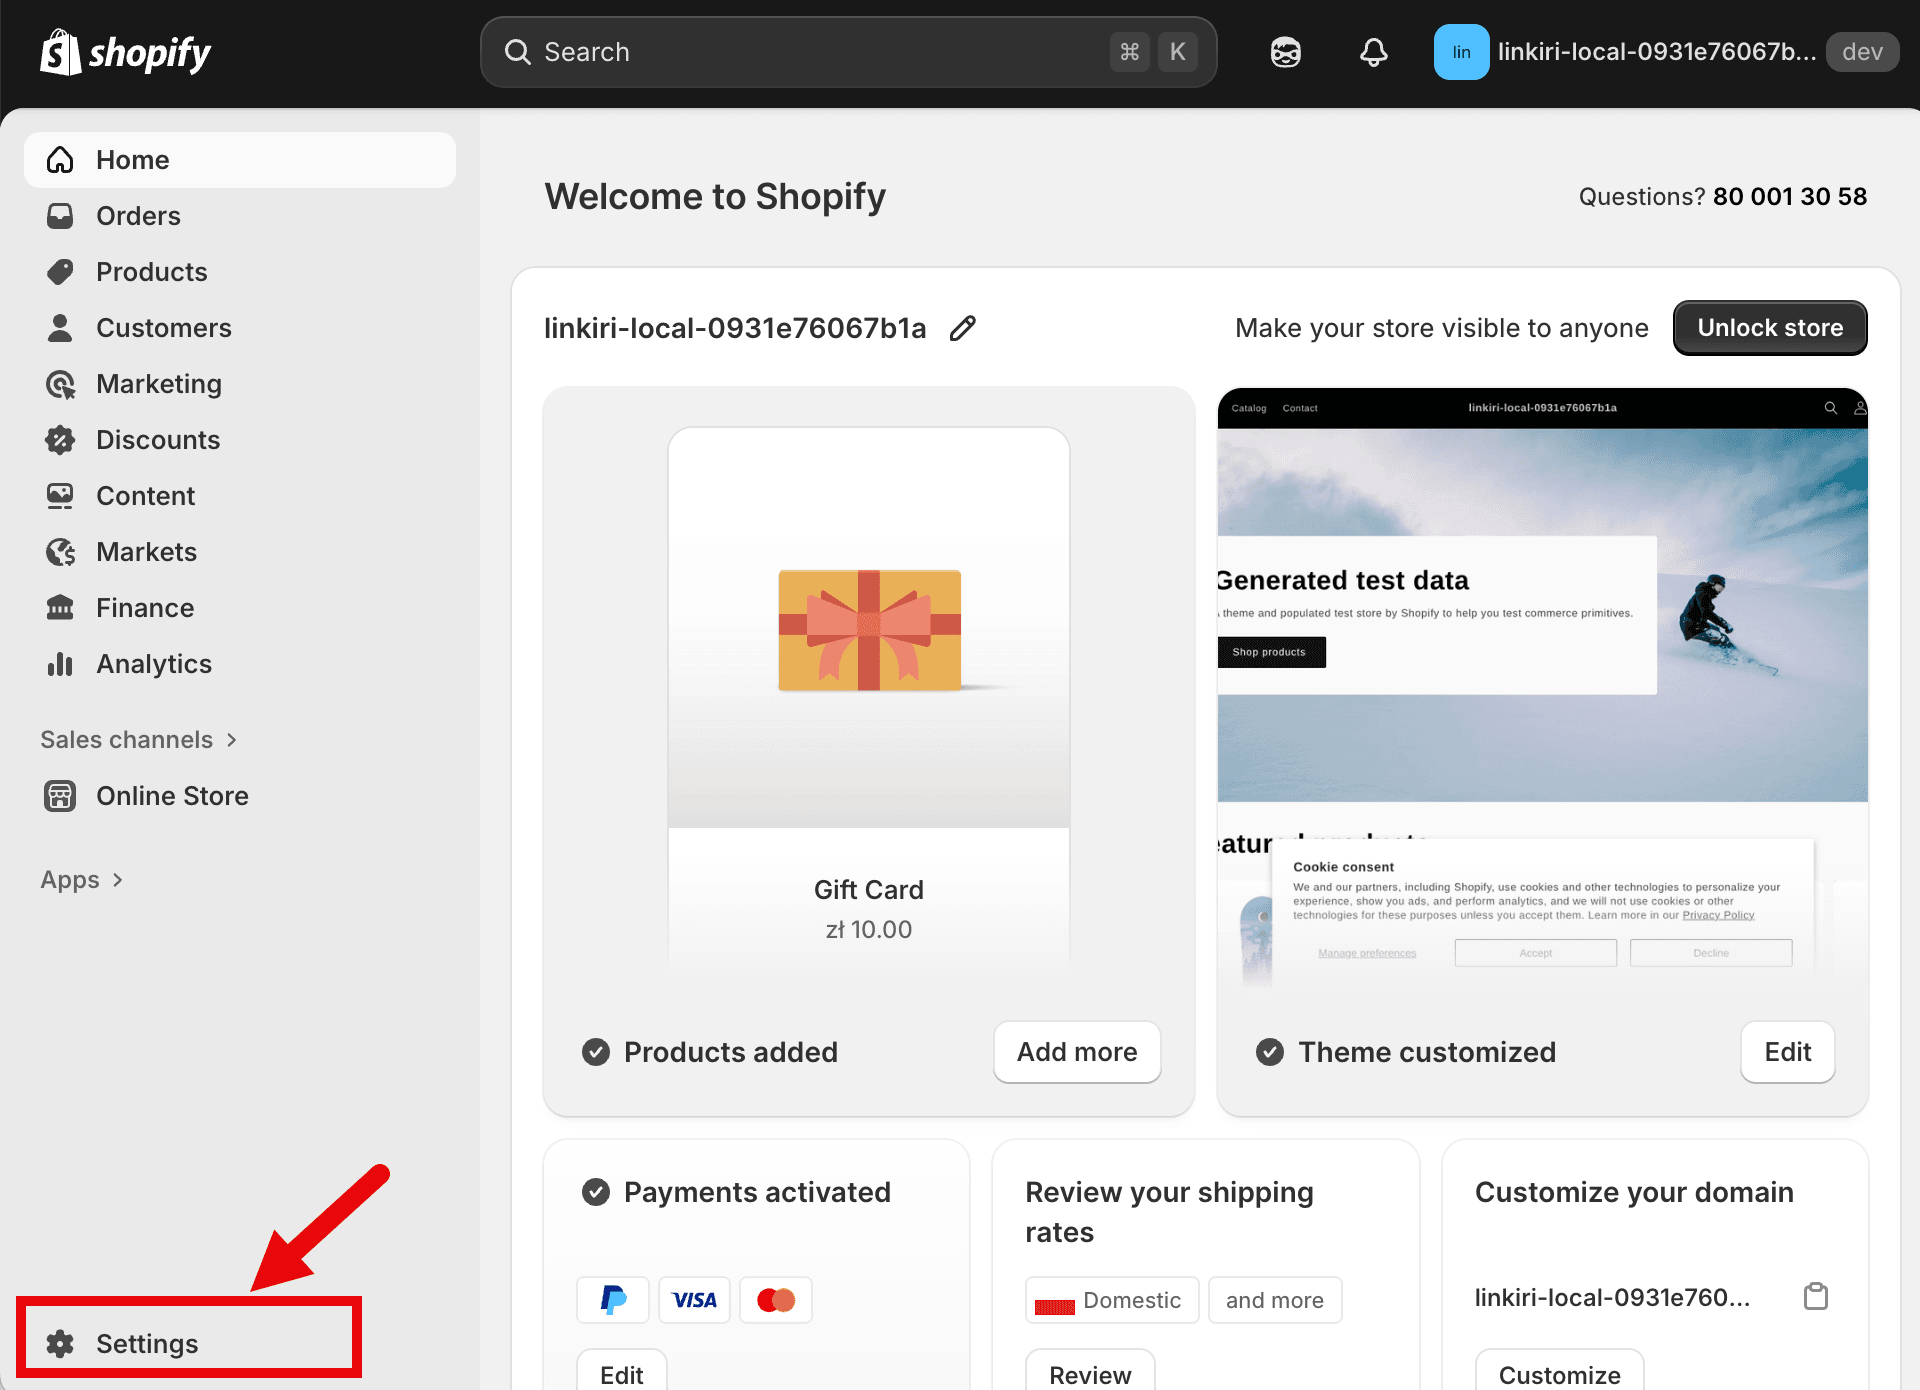Click the Gift Card product thumbnail
The width and height of the screenshot is (1920, 1390).
click(868, 630)
